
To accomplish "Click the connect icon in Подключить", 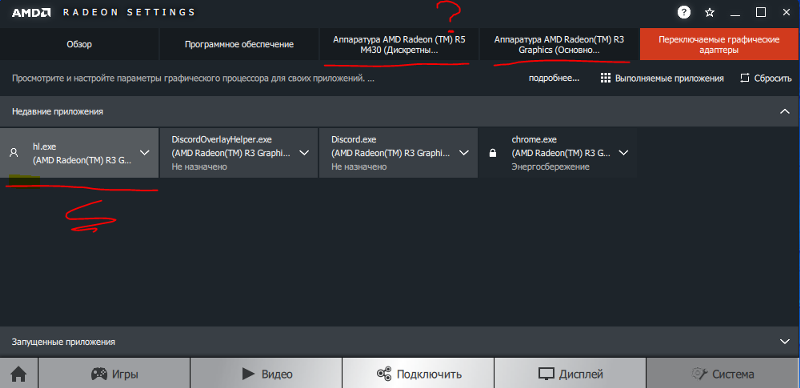I will point(384,374).
